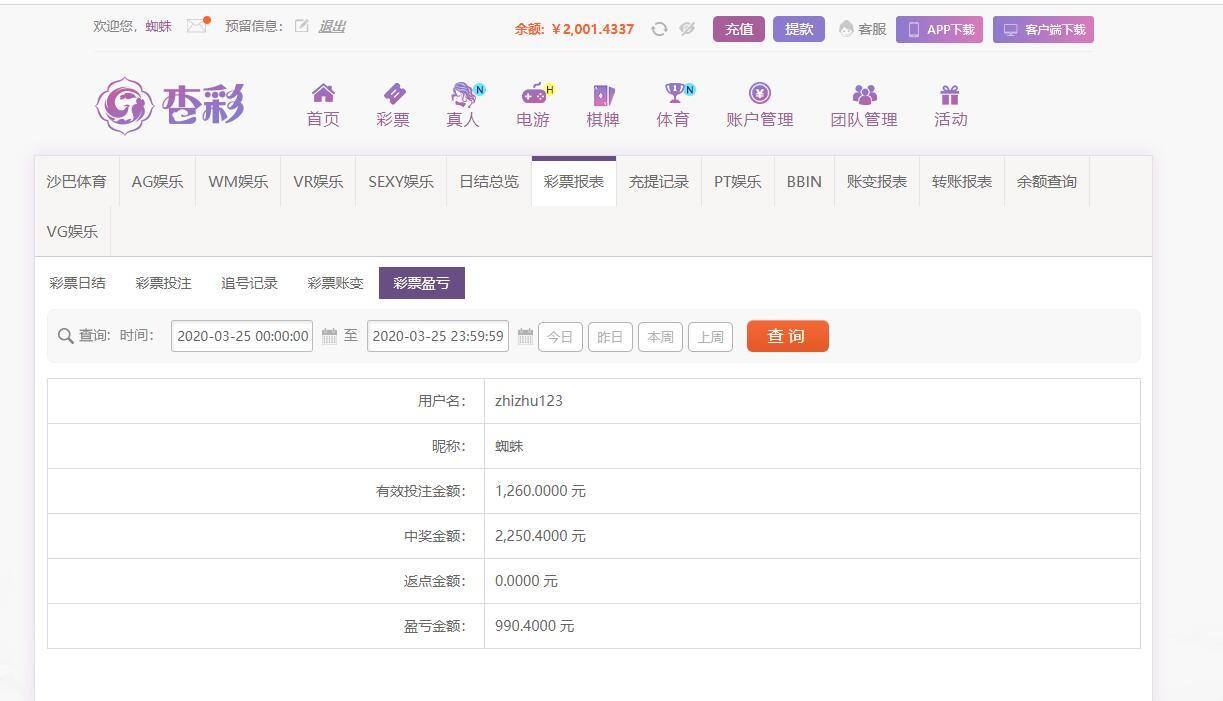Focus the start time input field

tap(242, 336)
